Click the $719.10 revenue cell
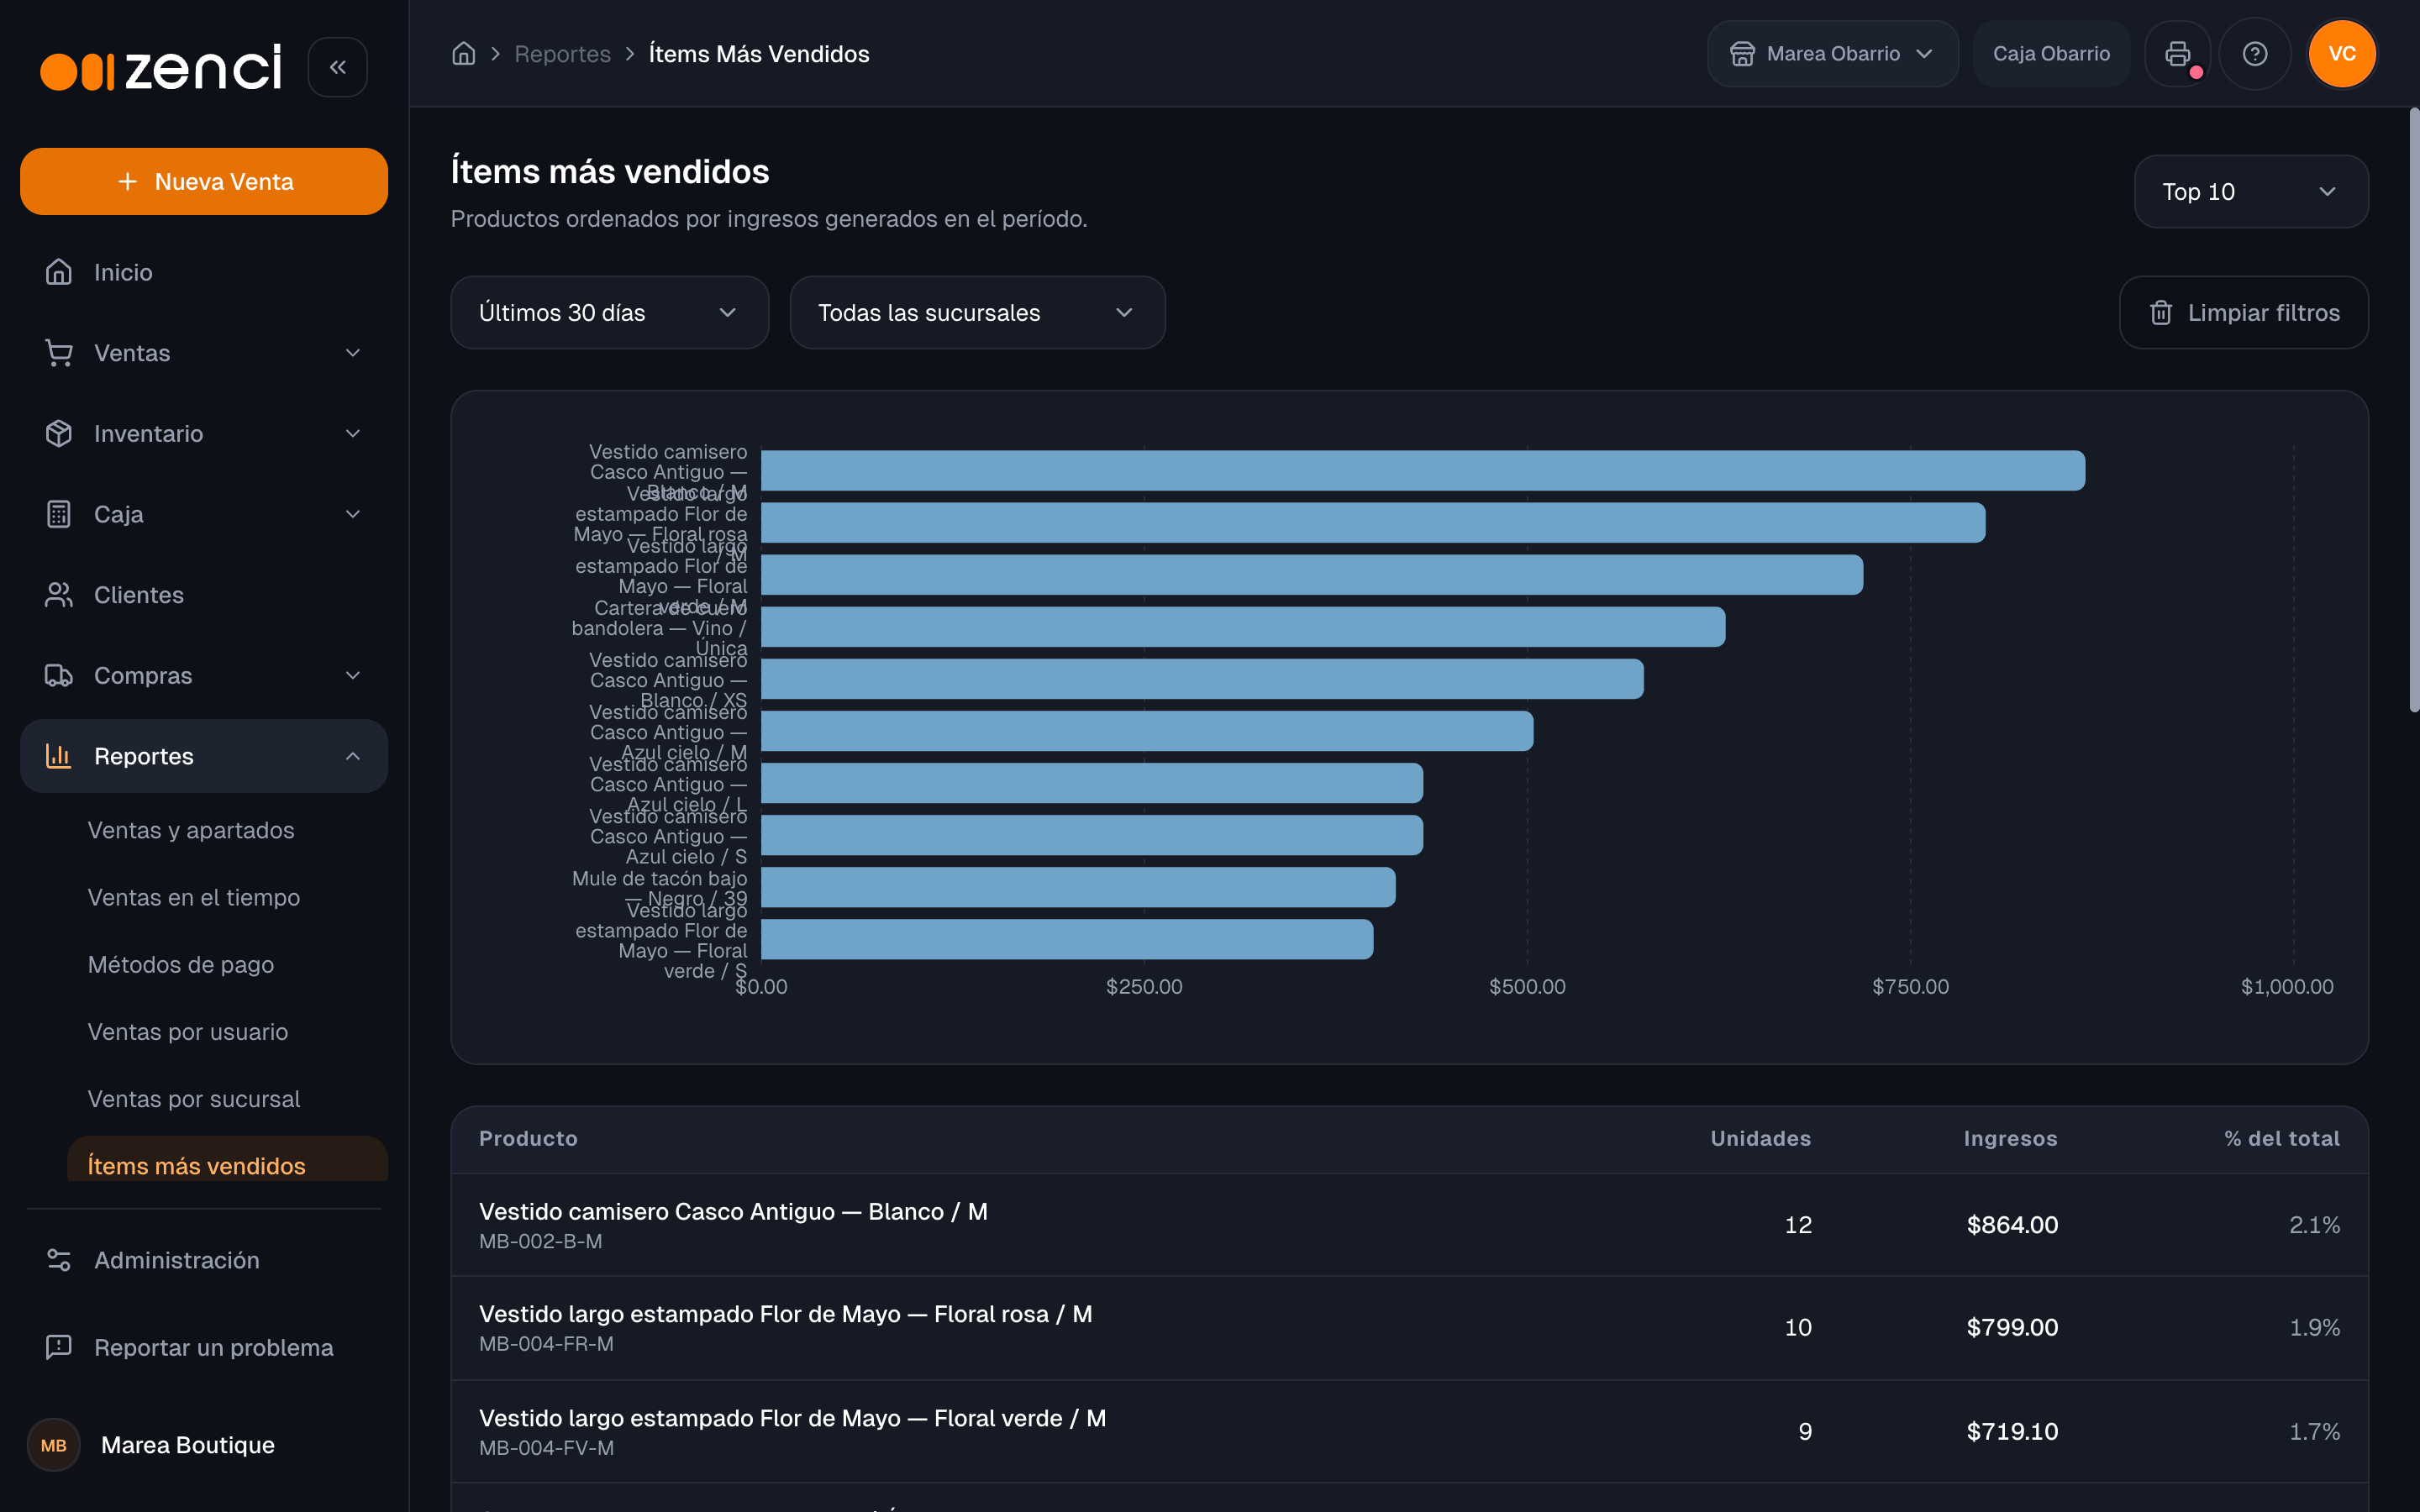Screen dimensions: 2420x1512 (2012, 1431)
